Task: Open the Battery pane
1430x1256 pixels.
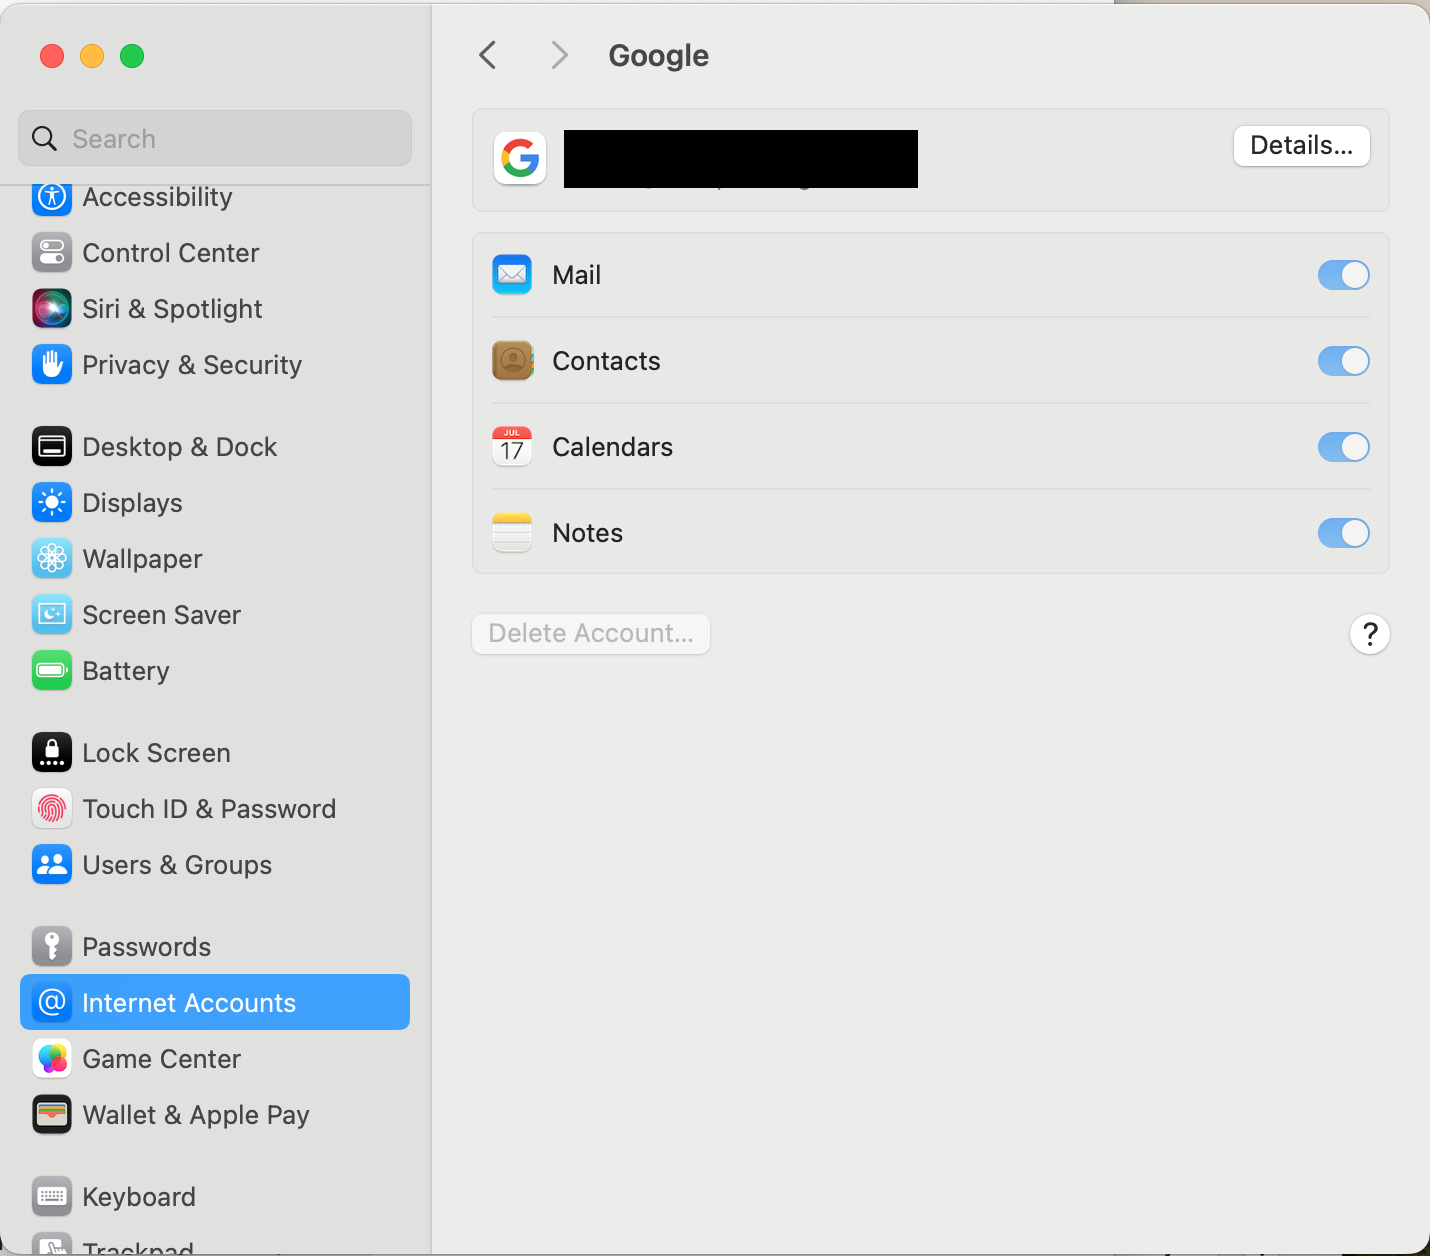Action: pos(215,671)
